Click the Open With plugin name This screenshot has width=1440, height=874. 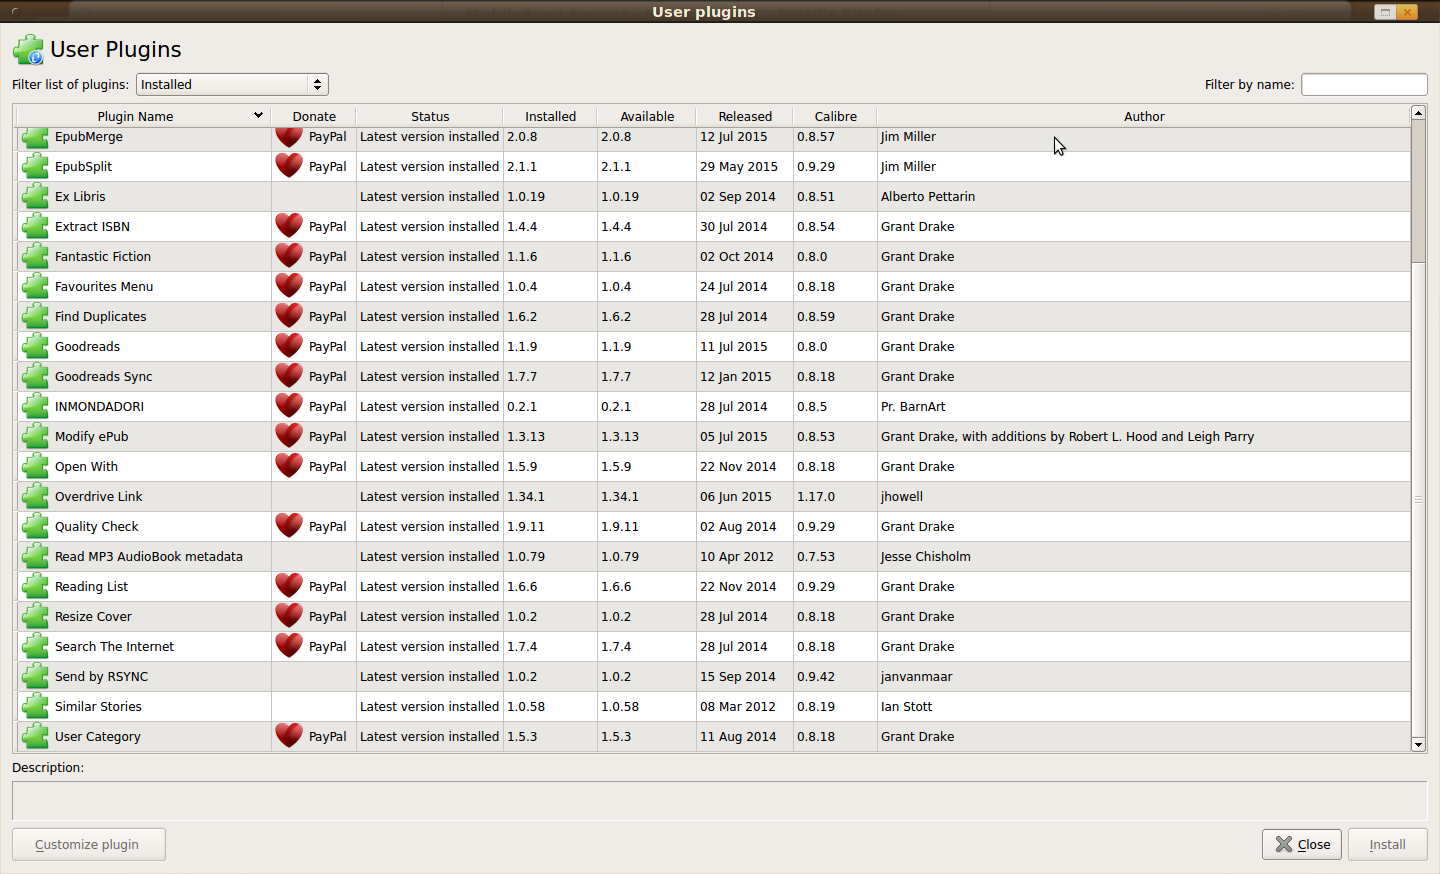pos(86,466)
